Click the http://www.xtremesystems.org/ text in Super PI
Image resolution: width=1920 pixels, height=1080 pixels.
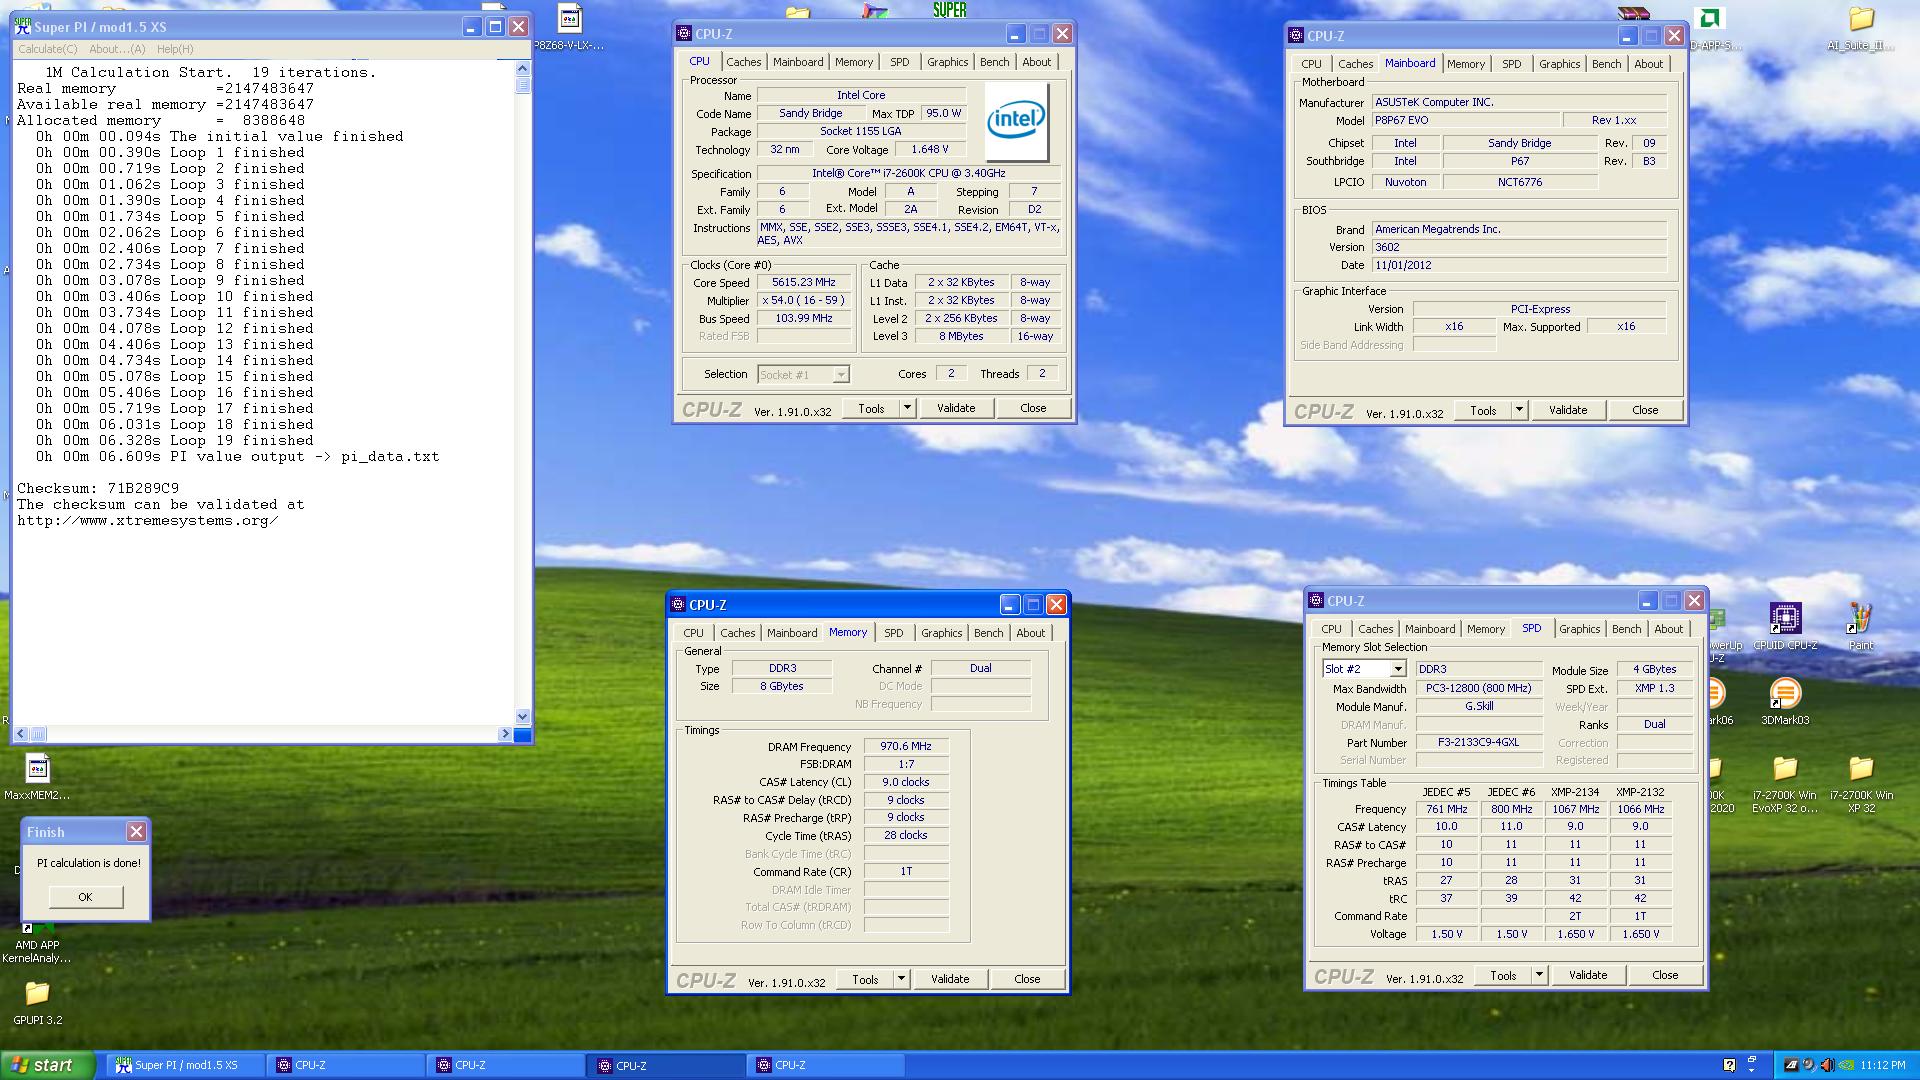pyautogui.click(x=147, y=521)
